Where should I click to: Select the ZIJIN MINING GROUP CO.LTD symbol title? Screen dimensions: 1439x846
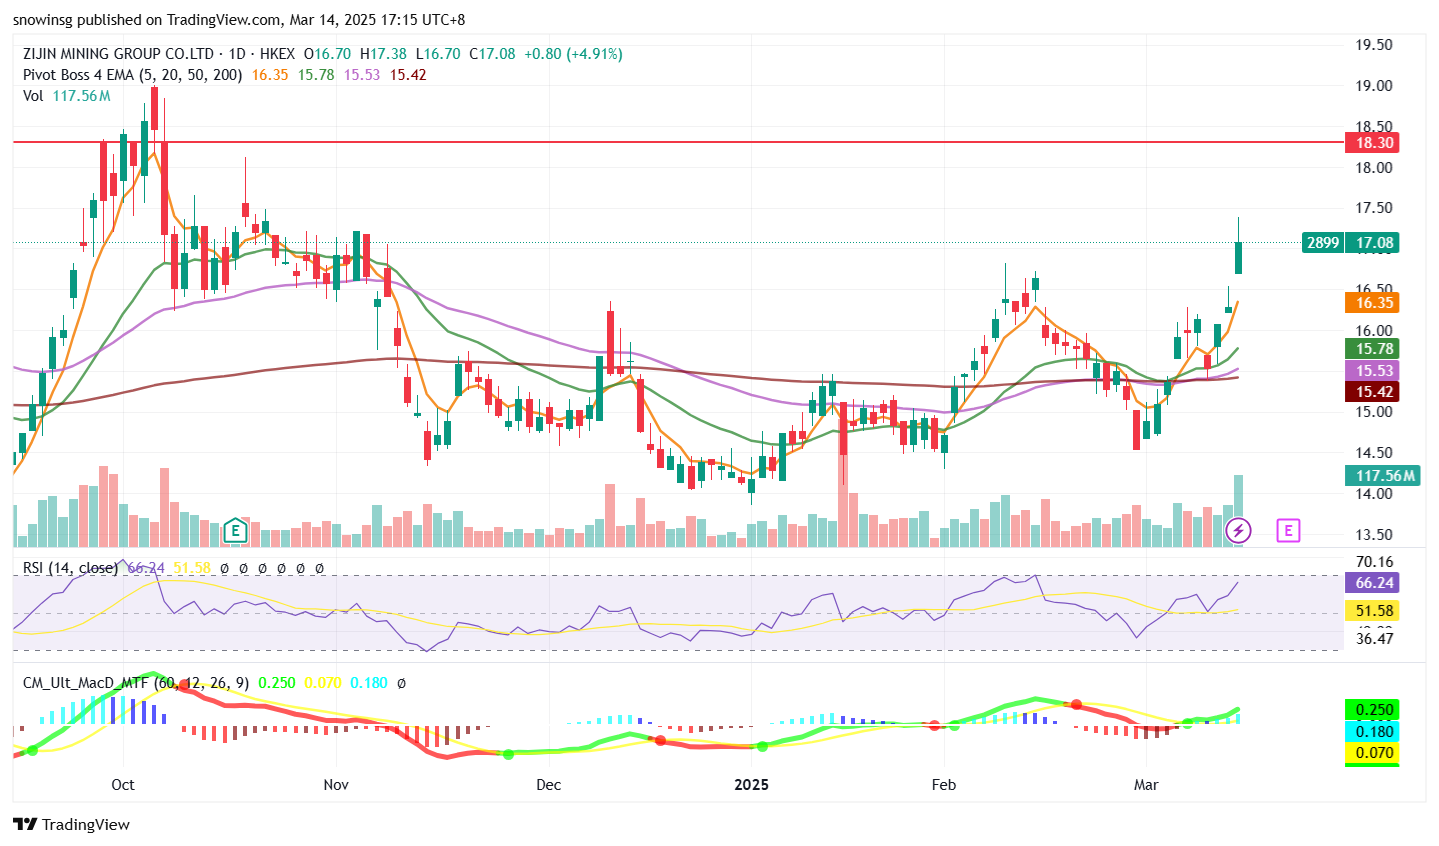coord(118,54)
